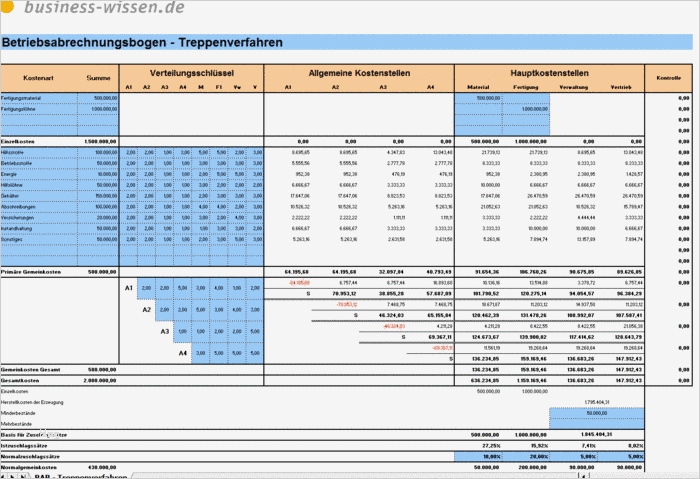Select the A1 row label in step allocation
The width and height of the screenshot is (700, 479).
(129, 288)
